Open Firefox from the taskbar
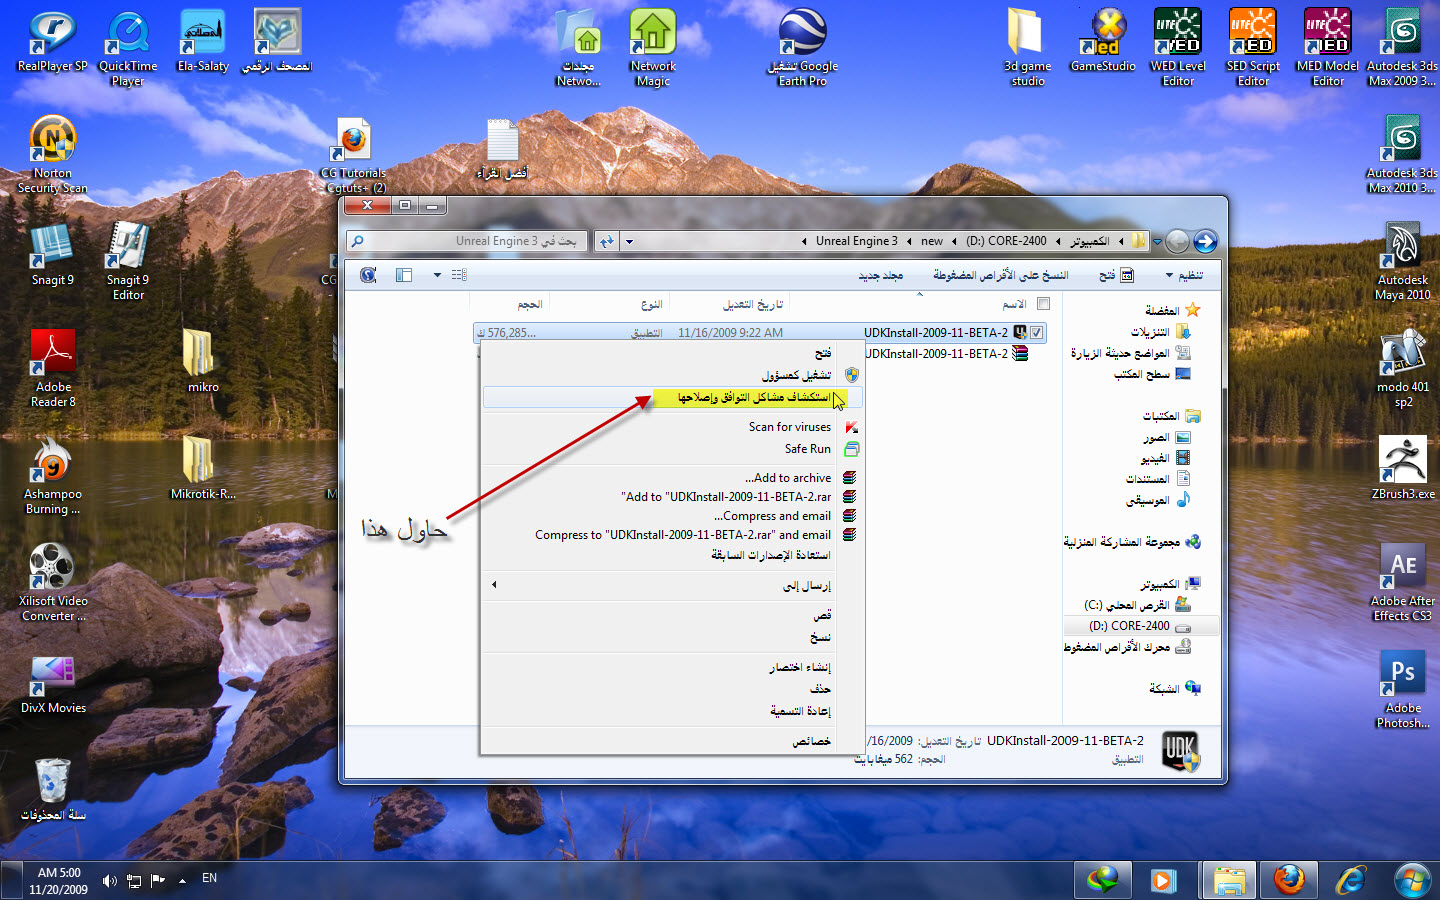Image resolution: width=1440 pixels, height=900 pixels. point(1289,880)
